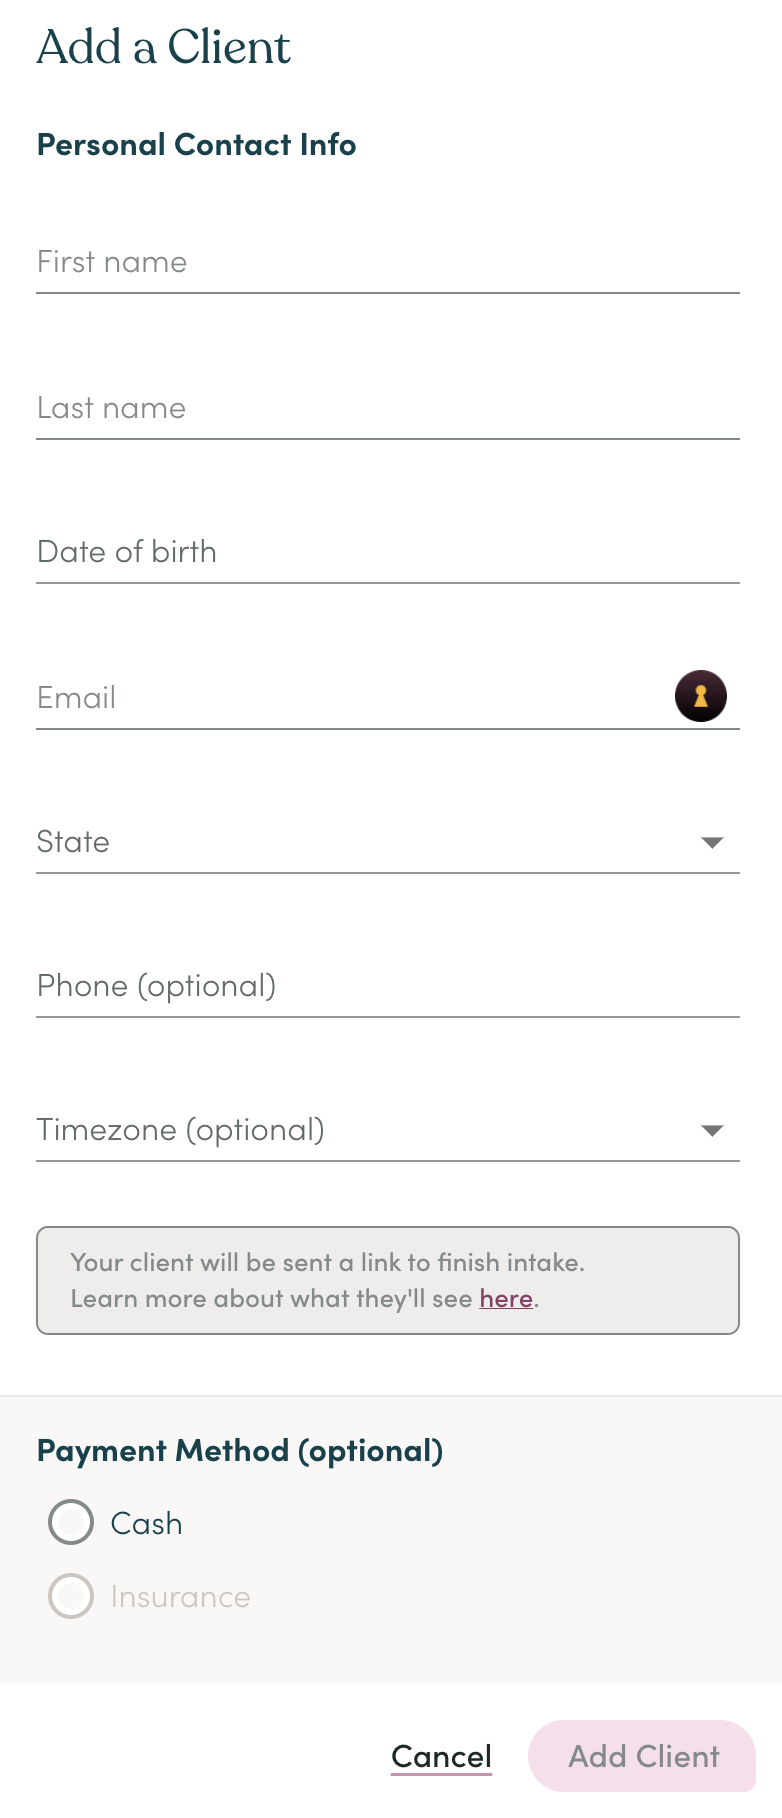782x1818 pixels.
Task: Click the Insurance option label
Action: [x=180, y=1597]
